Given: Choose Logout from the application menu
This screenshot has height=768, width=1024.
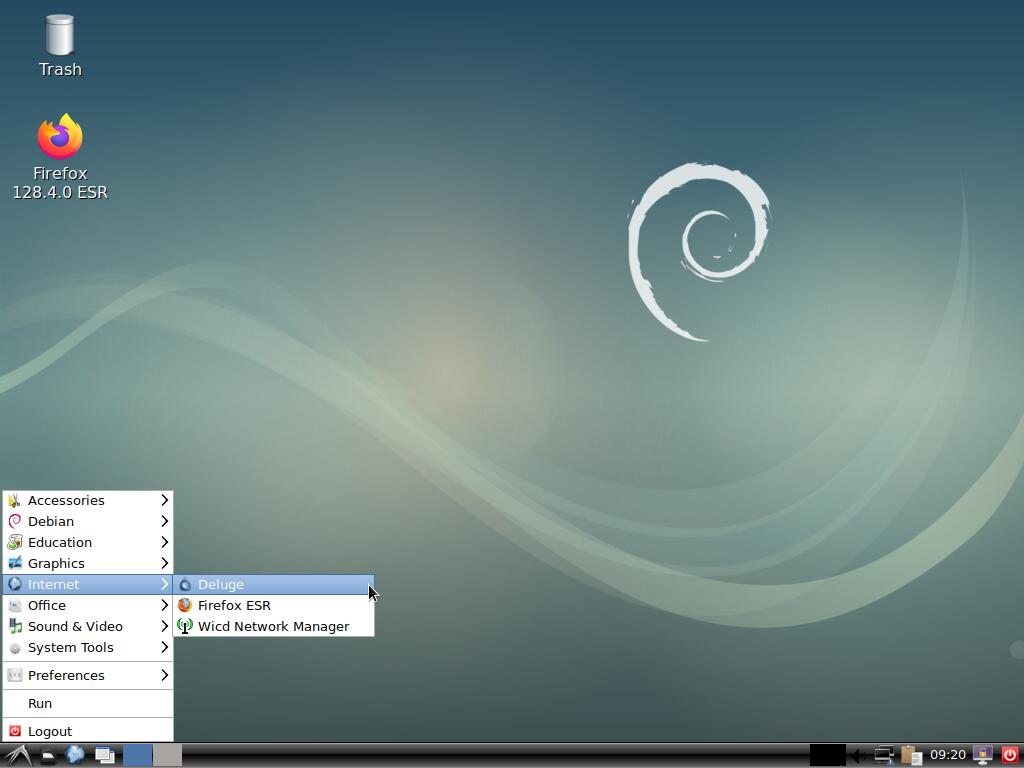Looking at the screenshot, I should coord(50,731).
